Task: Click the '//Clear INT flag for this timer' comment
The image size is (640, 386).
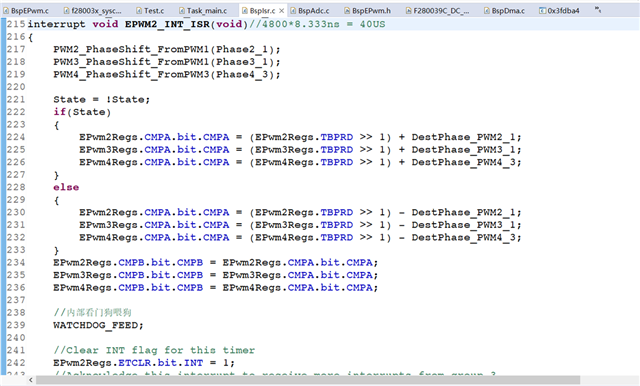Action: coord(154,351)
